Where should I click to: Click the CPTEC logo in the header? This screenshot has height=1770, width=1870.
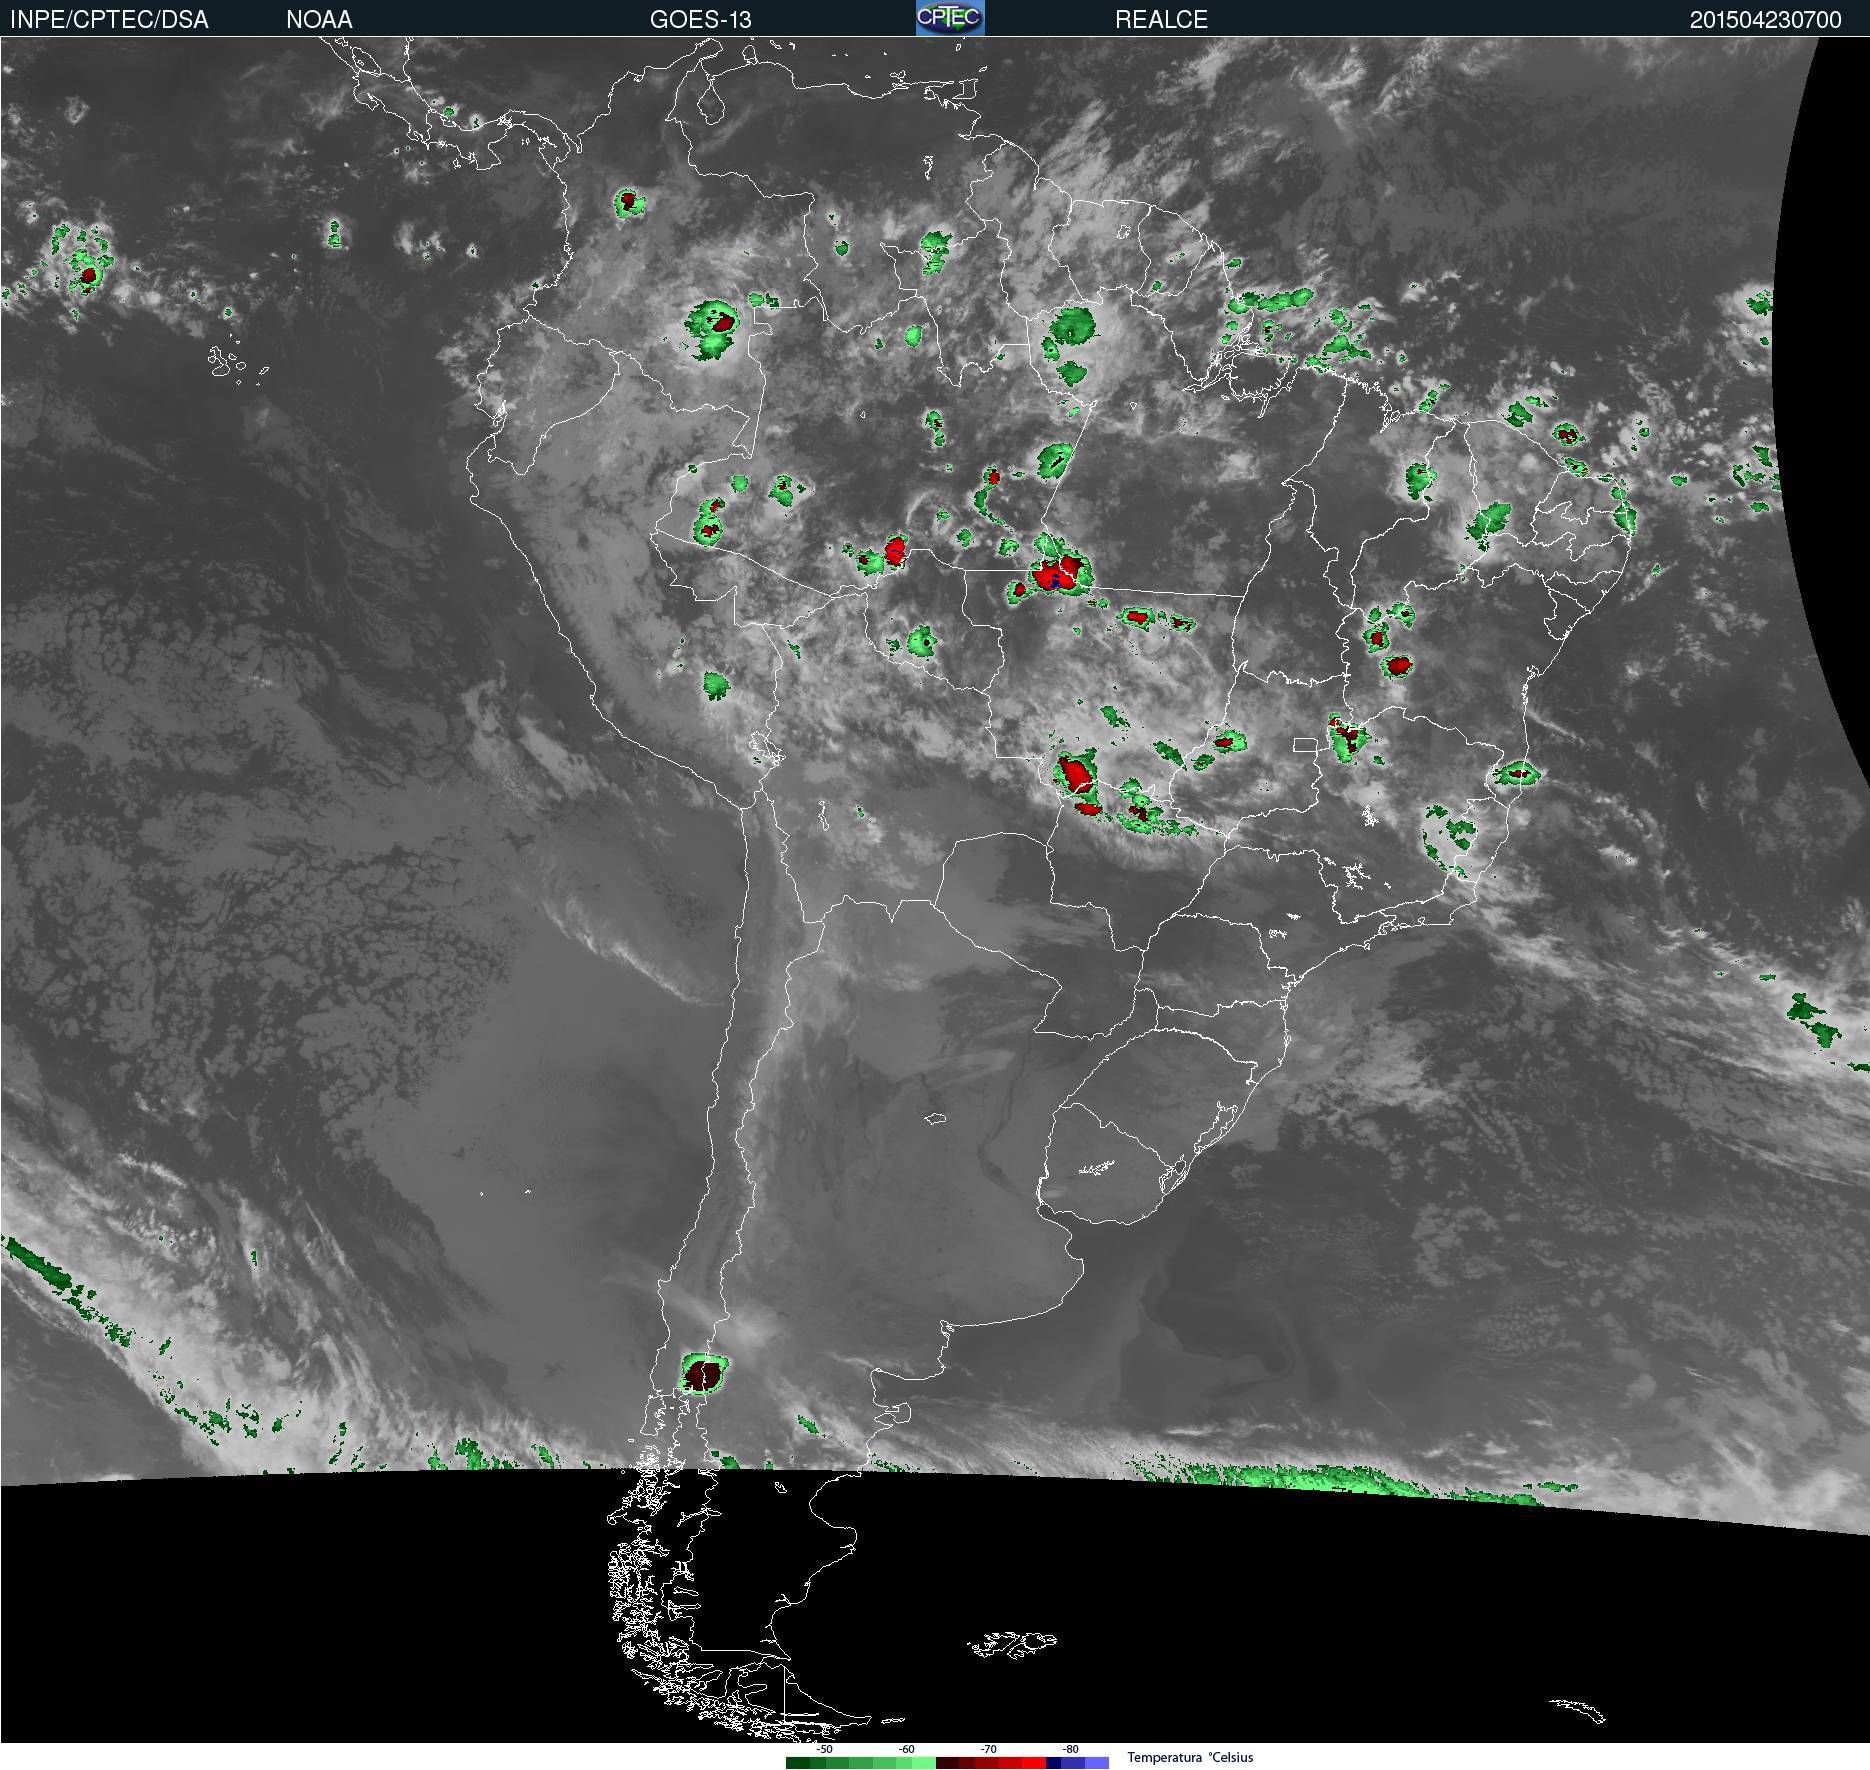950,18
